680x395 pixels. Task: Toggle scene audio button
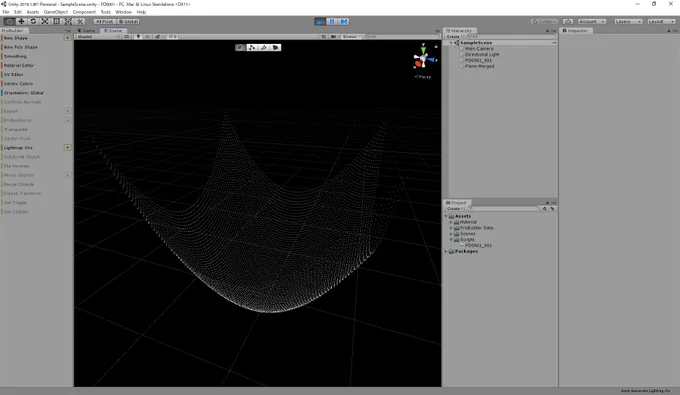pos(148,37)
